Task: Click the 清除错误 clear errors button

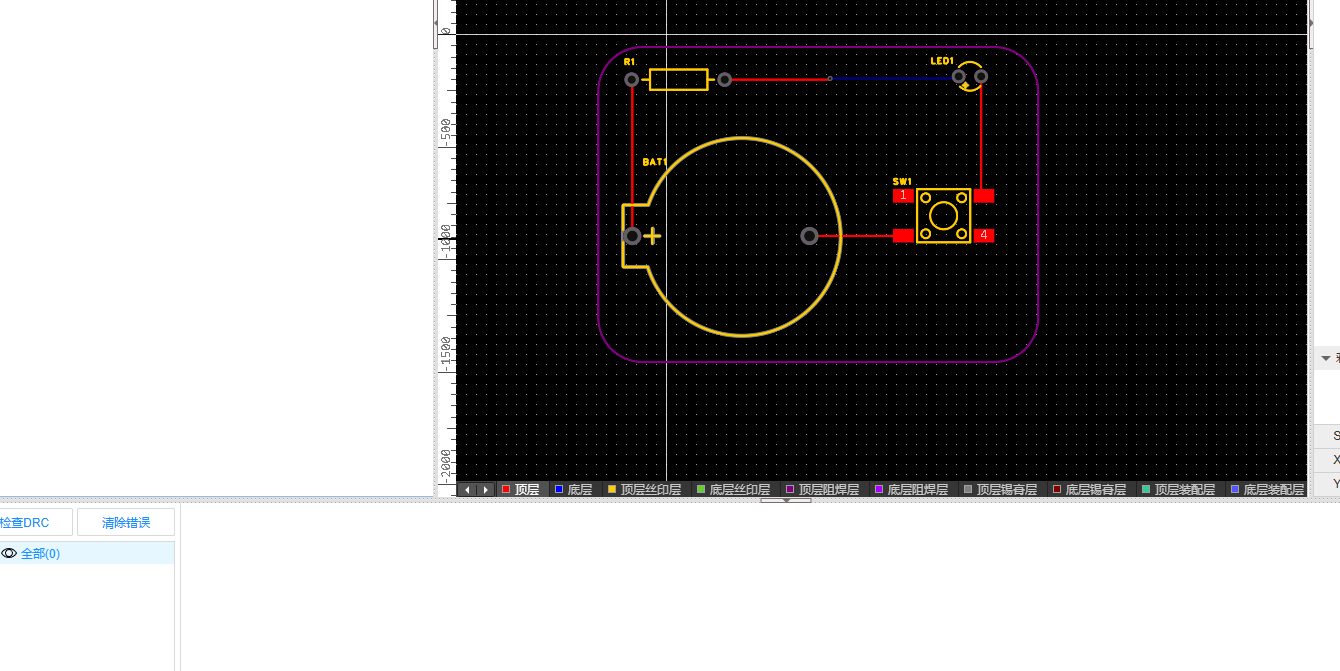Action: 126,522
